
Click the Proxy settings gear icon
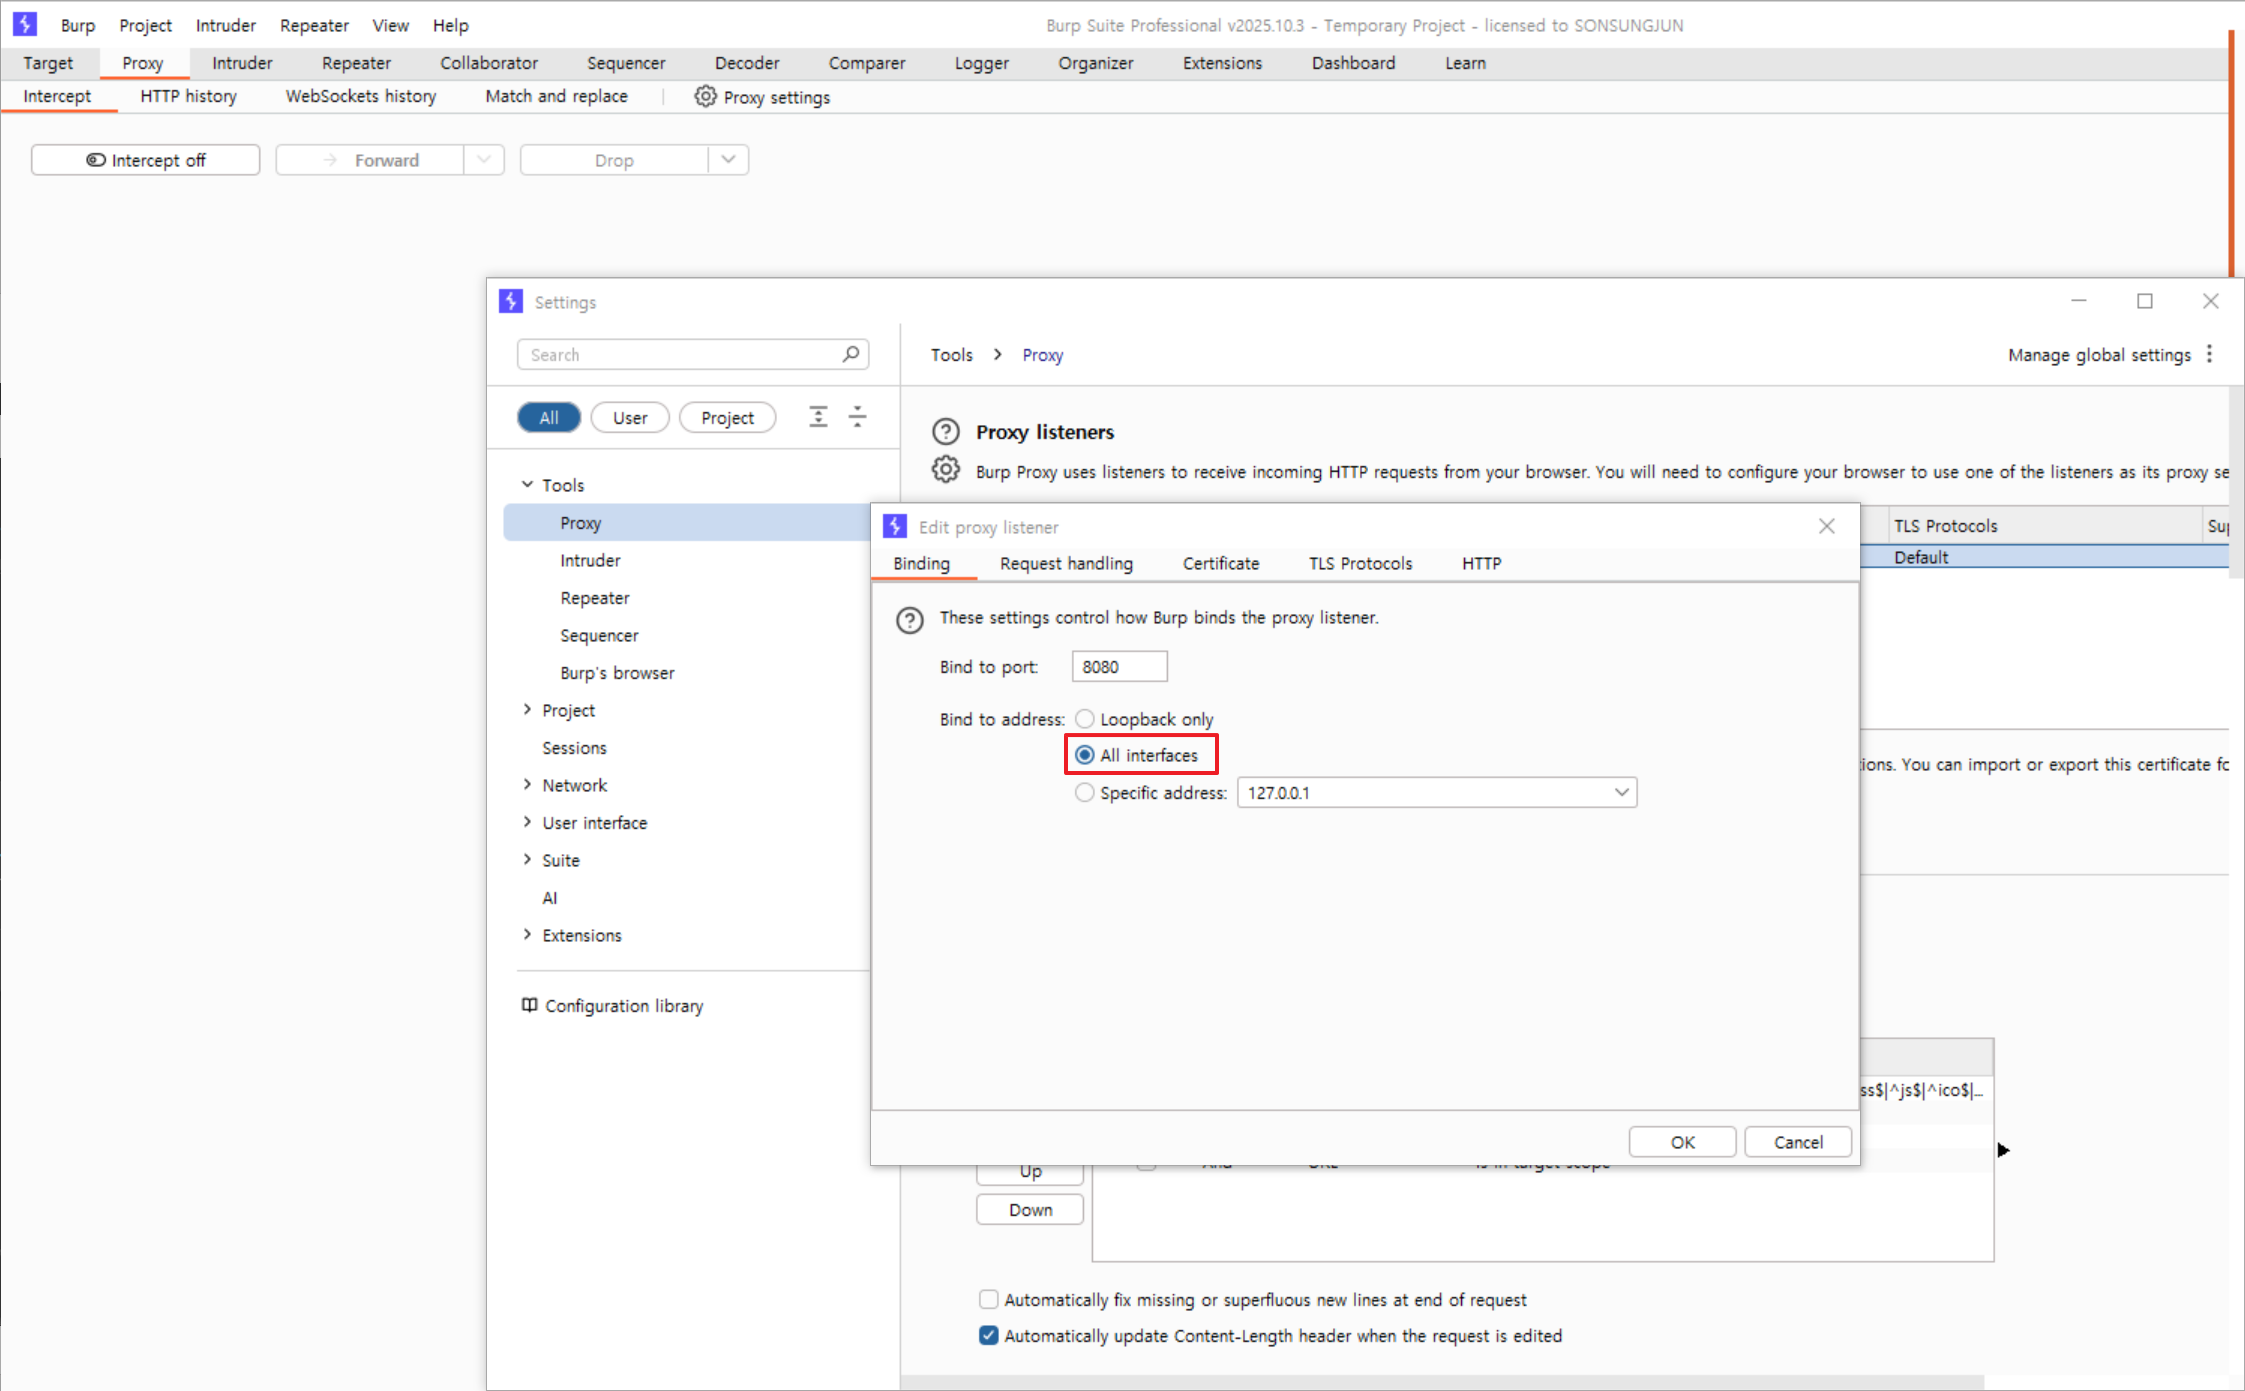tap(705, 96)
